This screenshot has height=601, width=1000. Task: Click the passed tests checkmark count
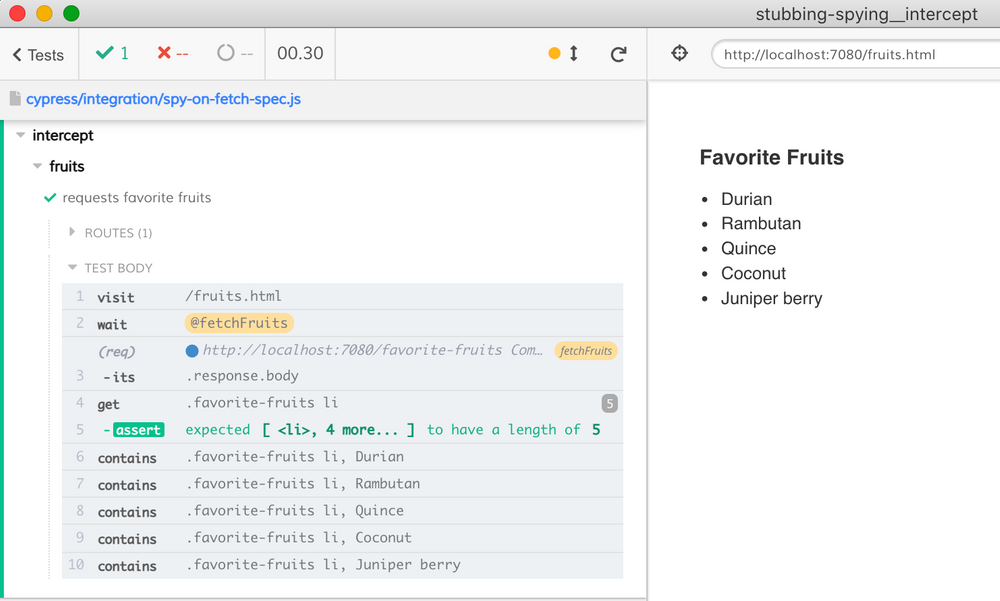click(112, 54)
